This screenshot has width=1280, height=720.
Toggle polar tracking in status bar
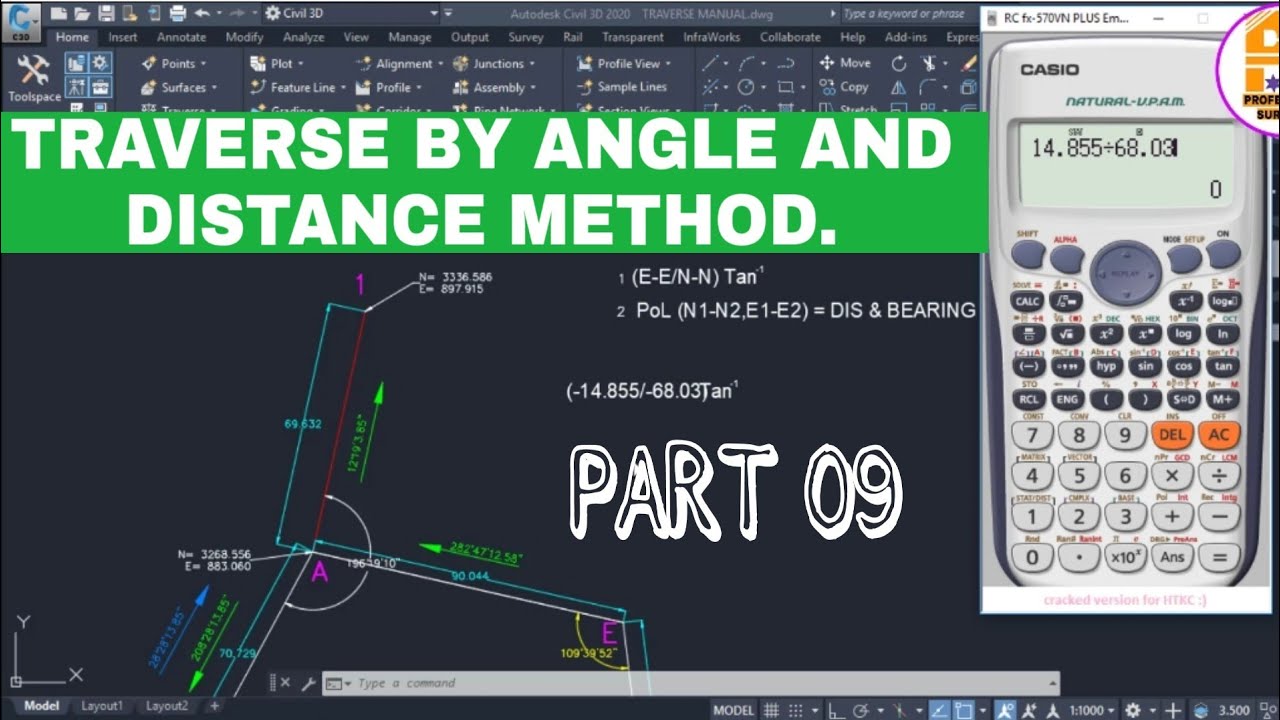tap(861, 709)
